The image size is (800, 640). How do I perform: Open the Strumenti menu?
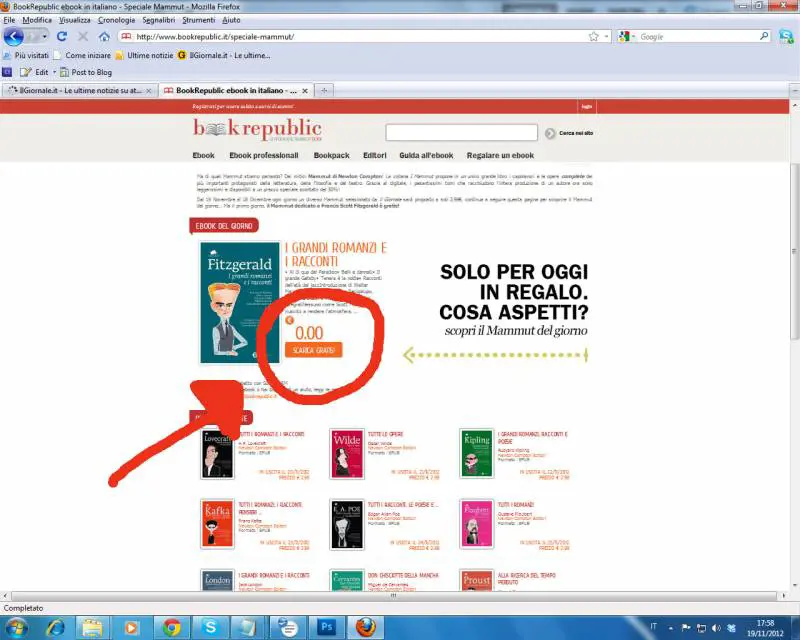click(198, 20)
